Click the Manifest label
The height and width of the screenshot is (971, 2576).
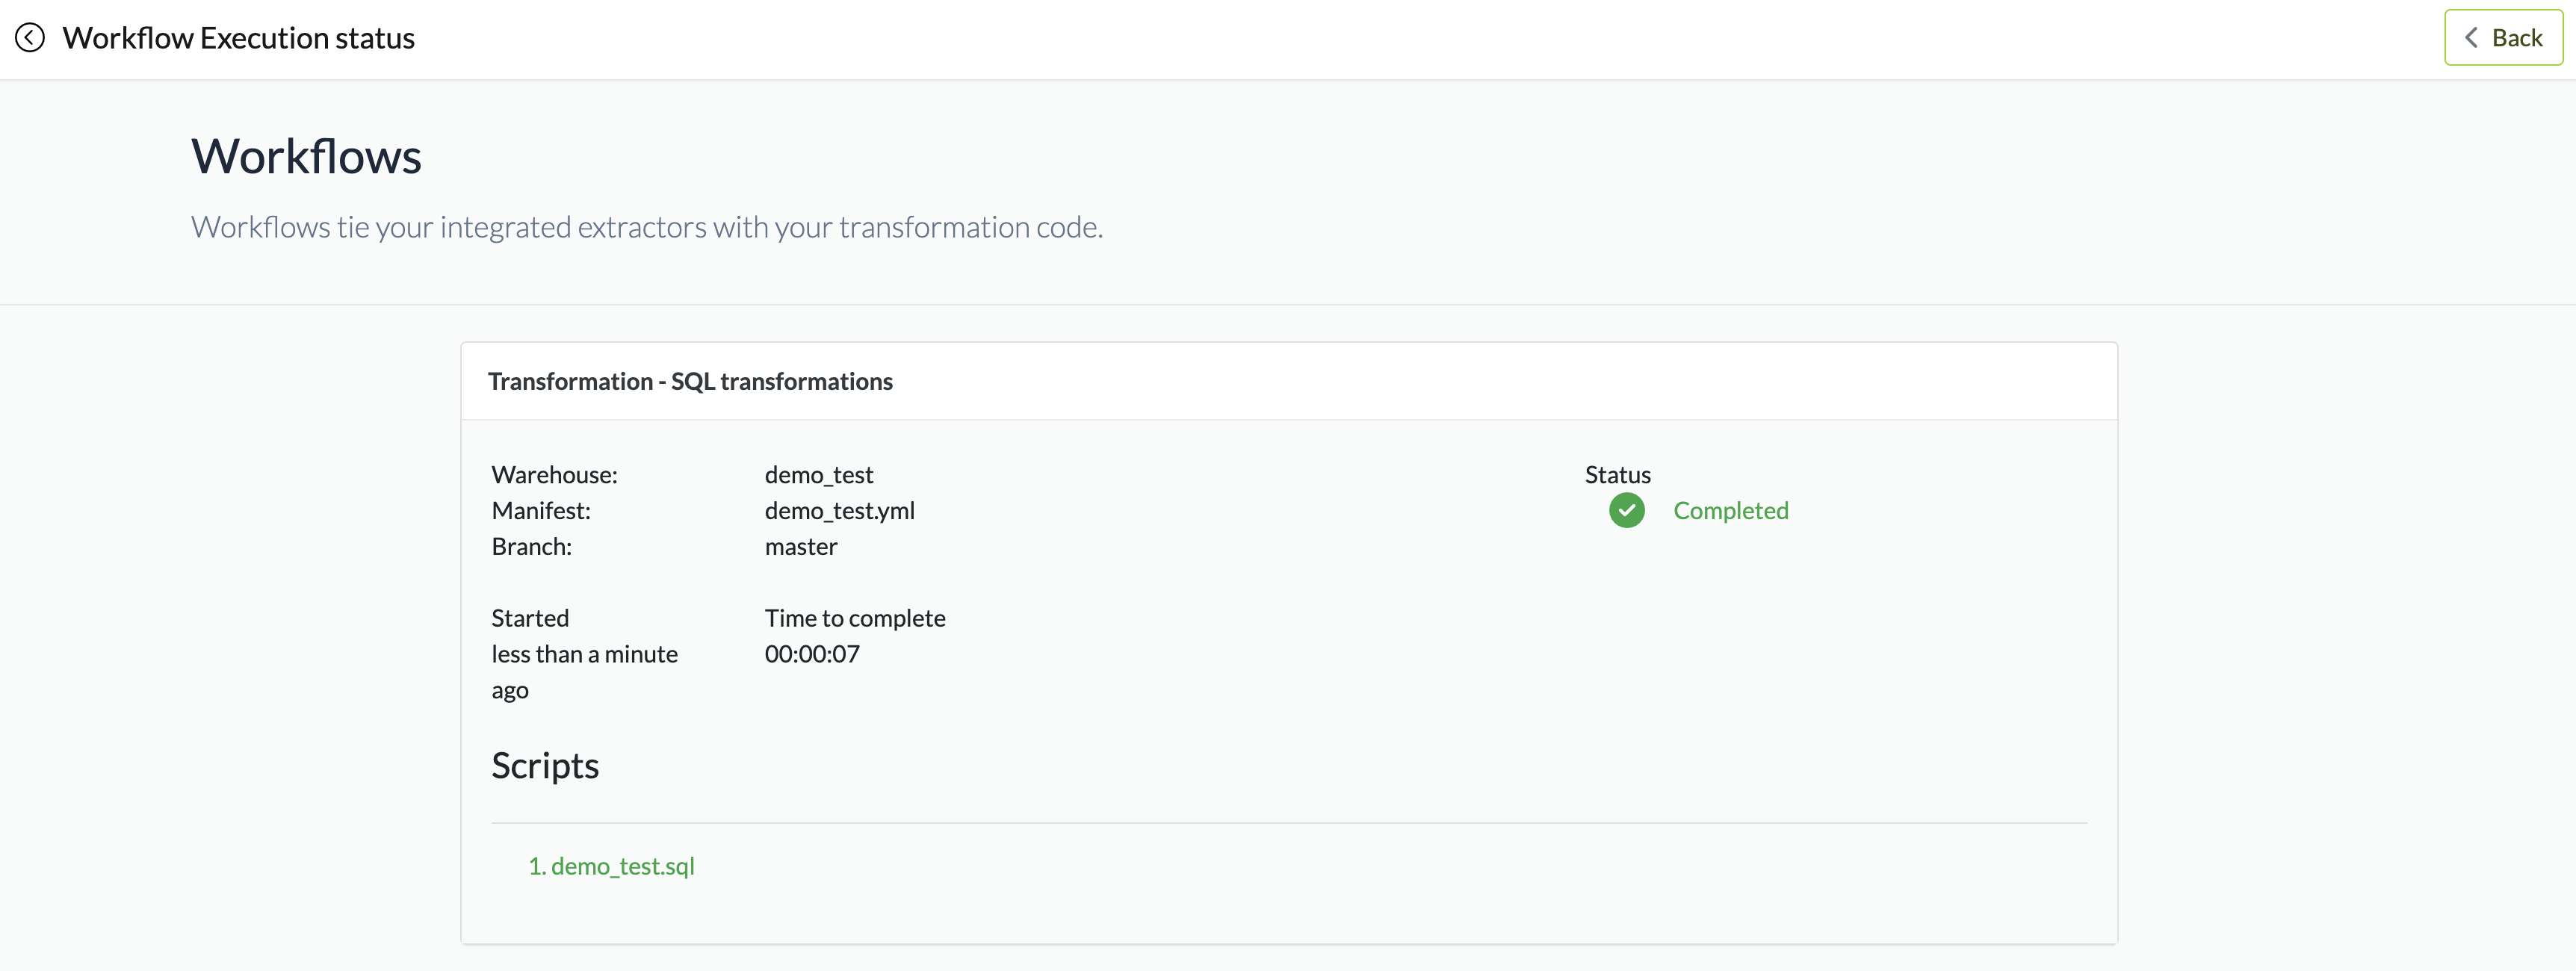541,511
